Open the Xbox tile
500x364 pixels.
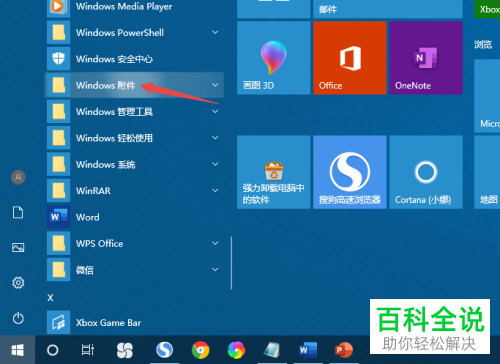487,9
